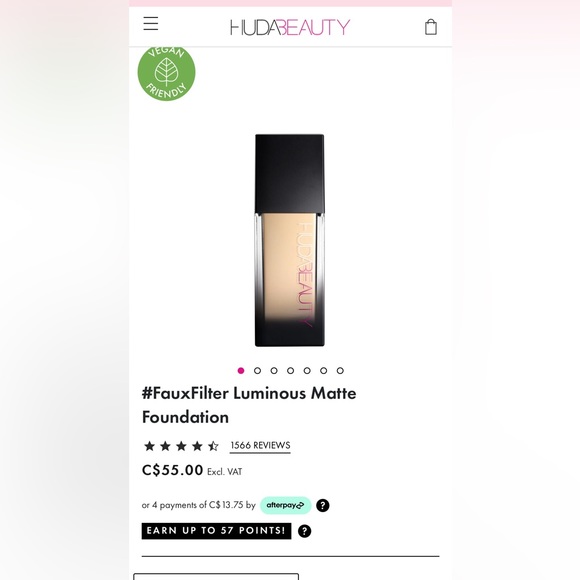Click the FauxFilter Luminous Matte Foundation title
This screenshot has width=580, height=580.
point(249,405)
